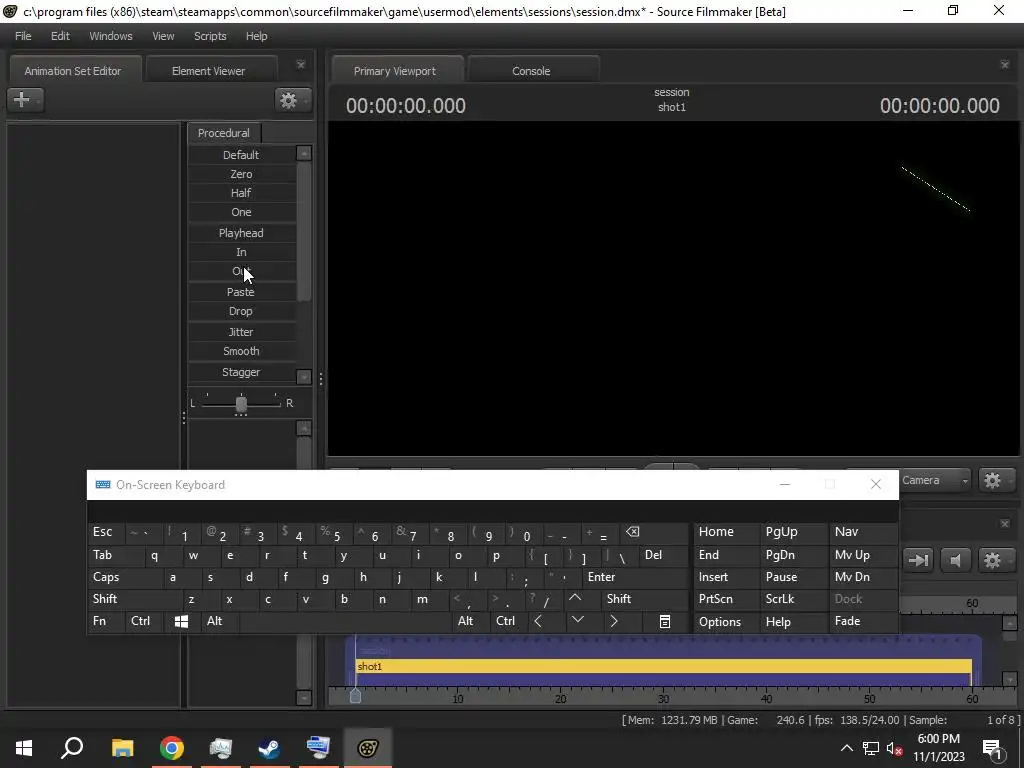Viewport: 1024px width, 768px height.
Task: Open File Explorer from taskbar
Action: point(122,748)
